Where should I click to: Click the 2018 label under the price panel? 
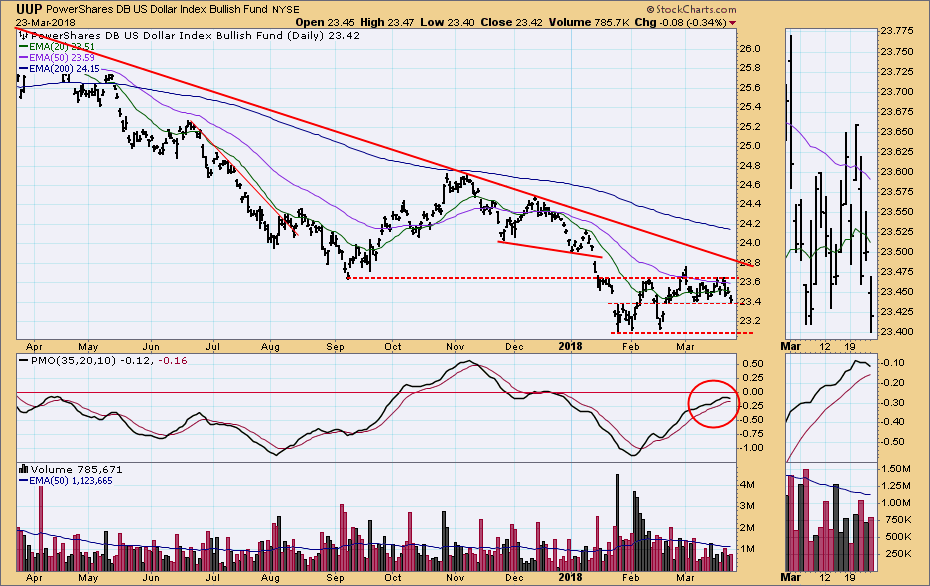pos(571,346)
